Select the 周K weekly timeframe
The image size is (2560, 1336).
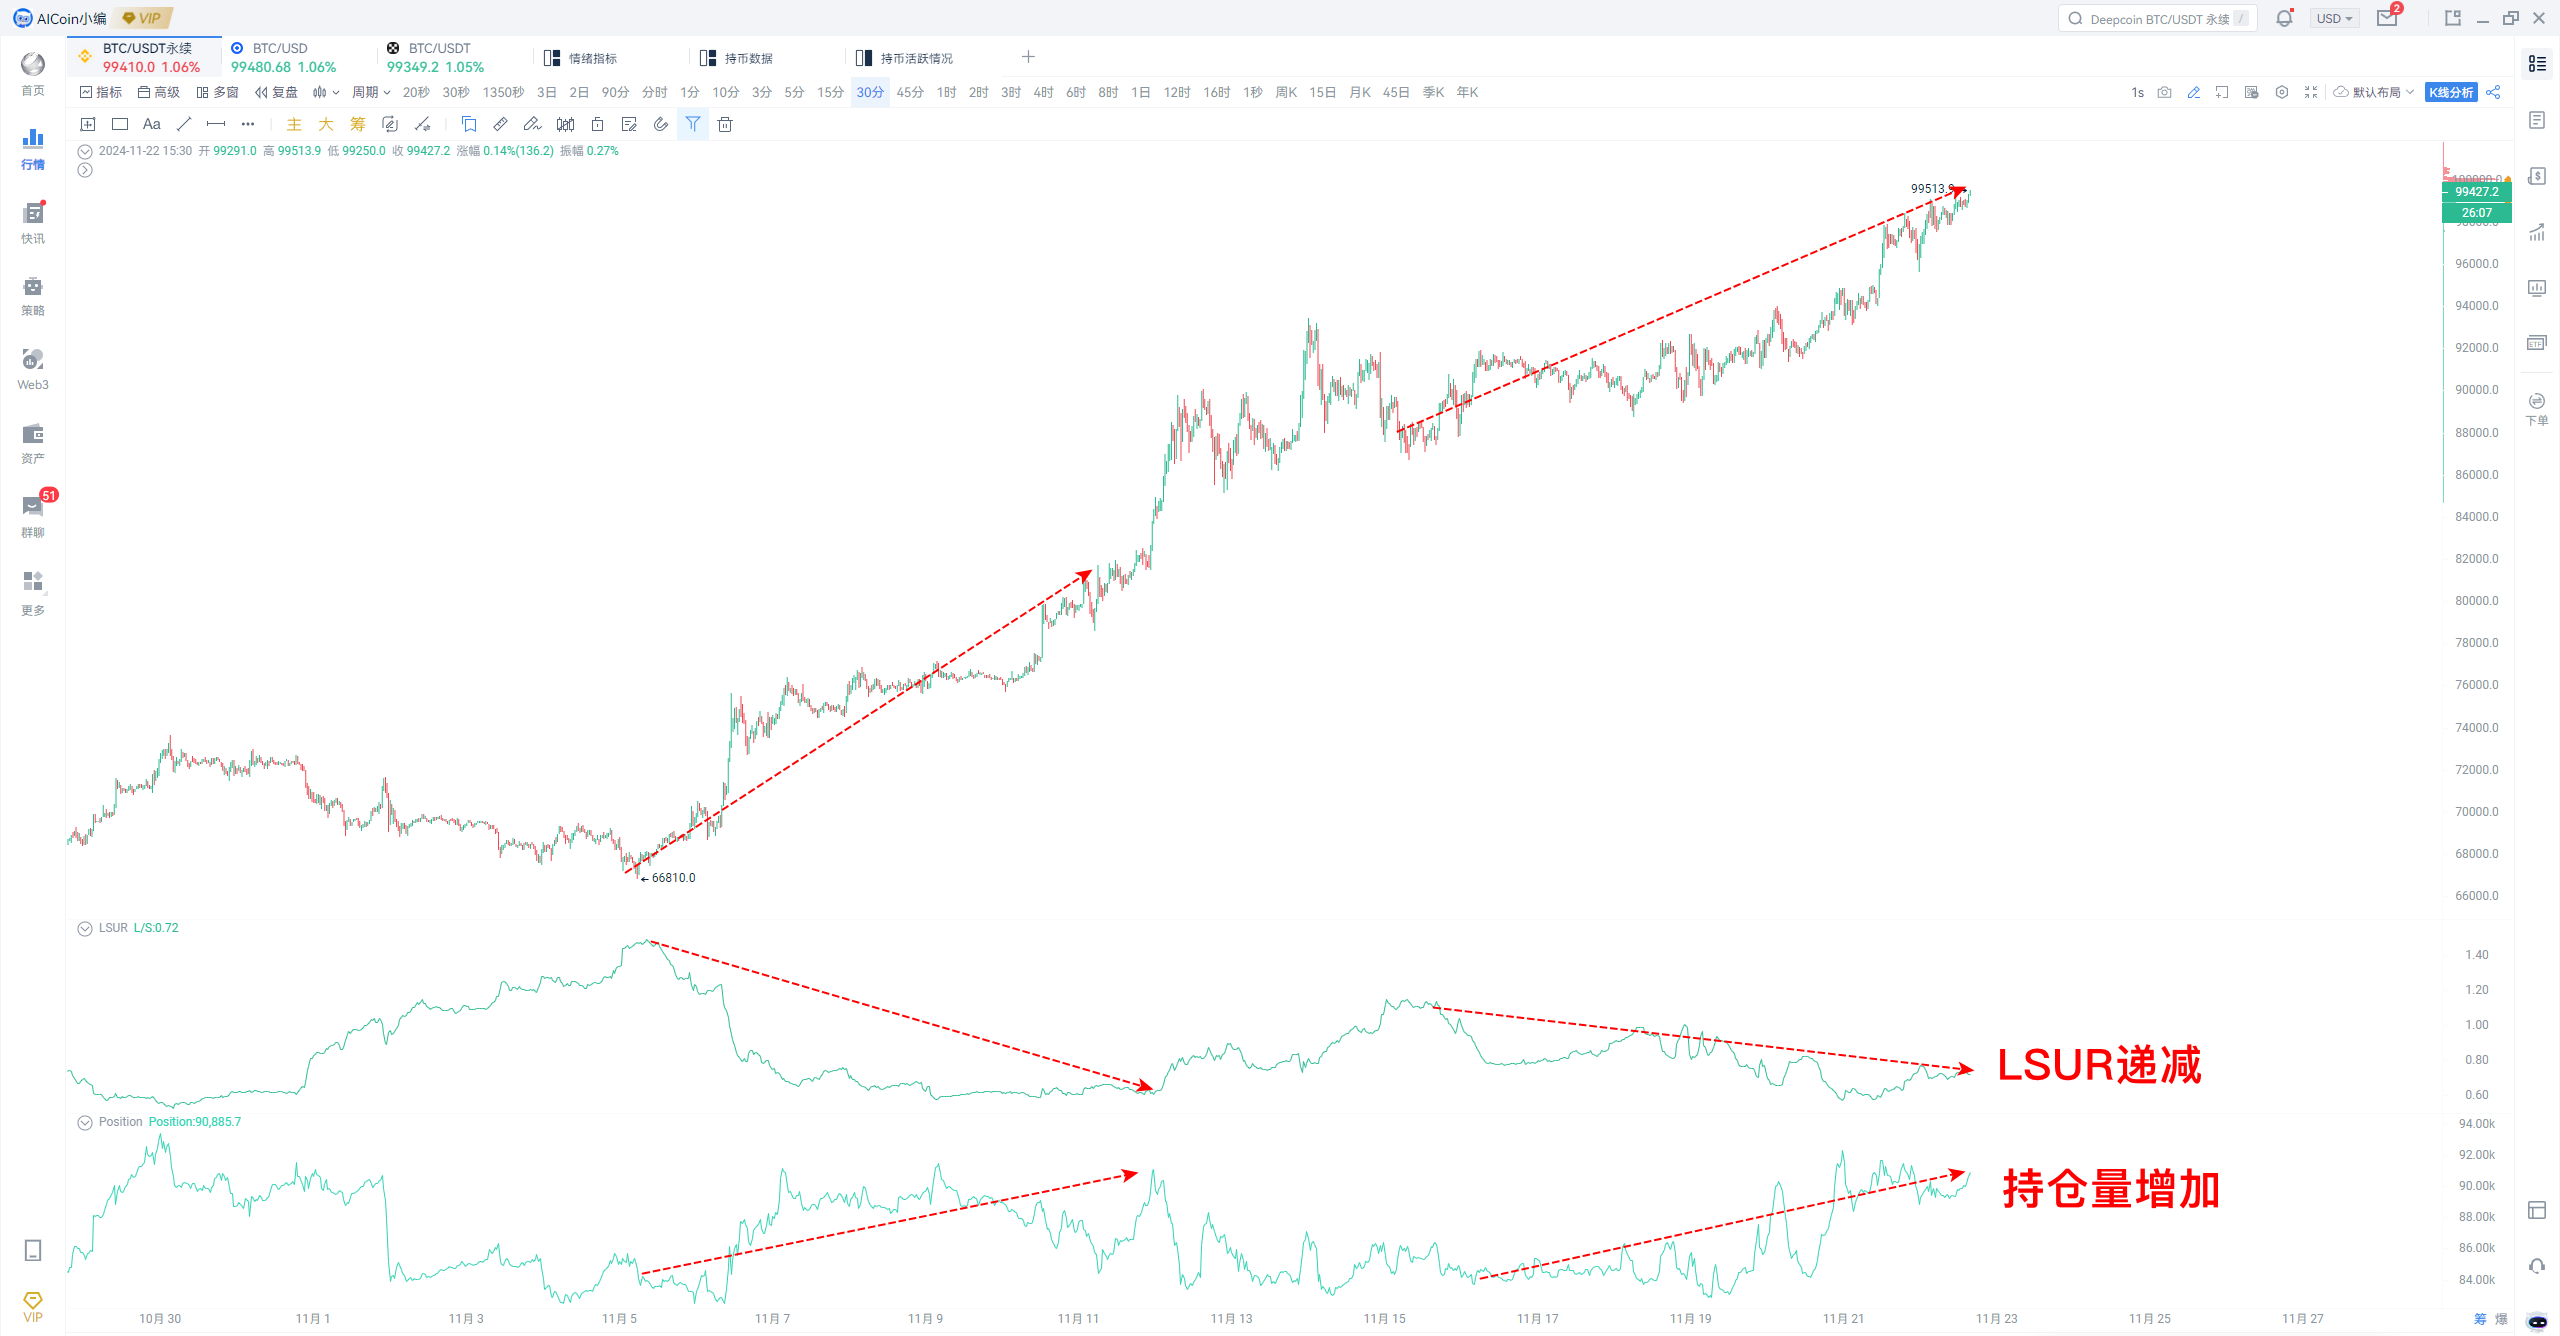(1286, 92)
